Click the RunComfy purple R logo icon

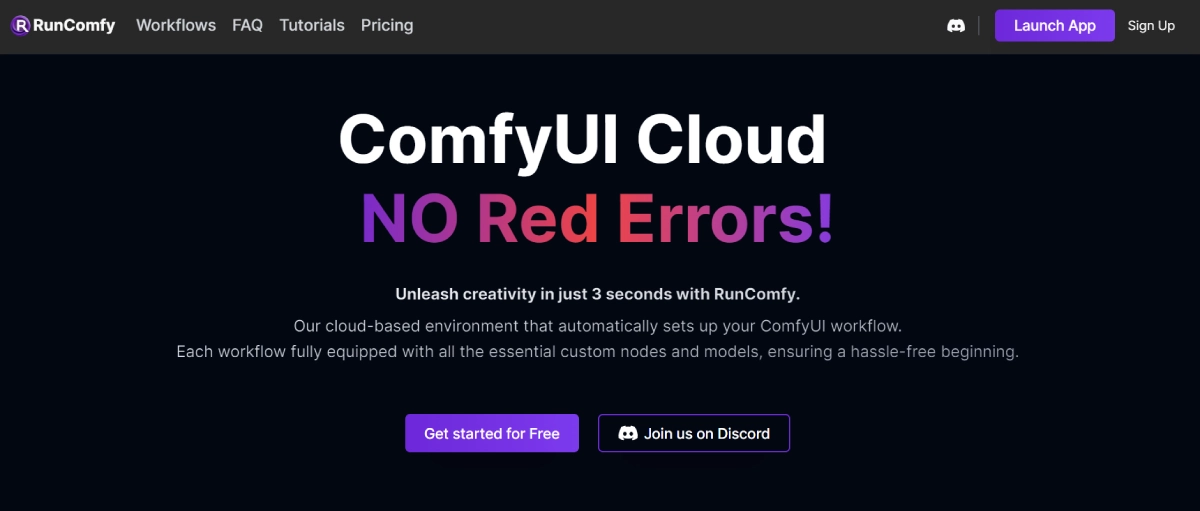(x=20, y=26)
